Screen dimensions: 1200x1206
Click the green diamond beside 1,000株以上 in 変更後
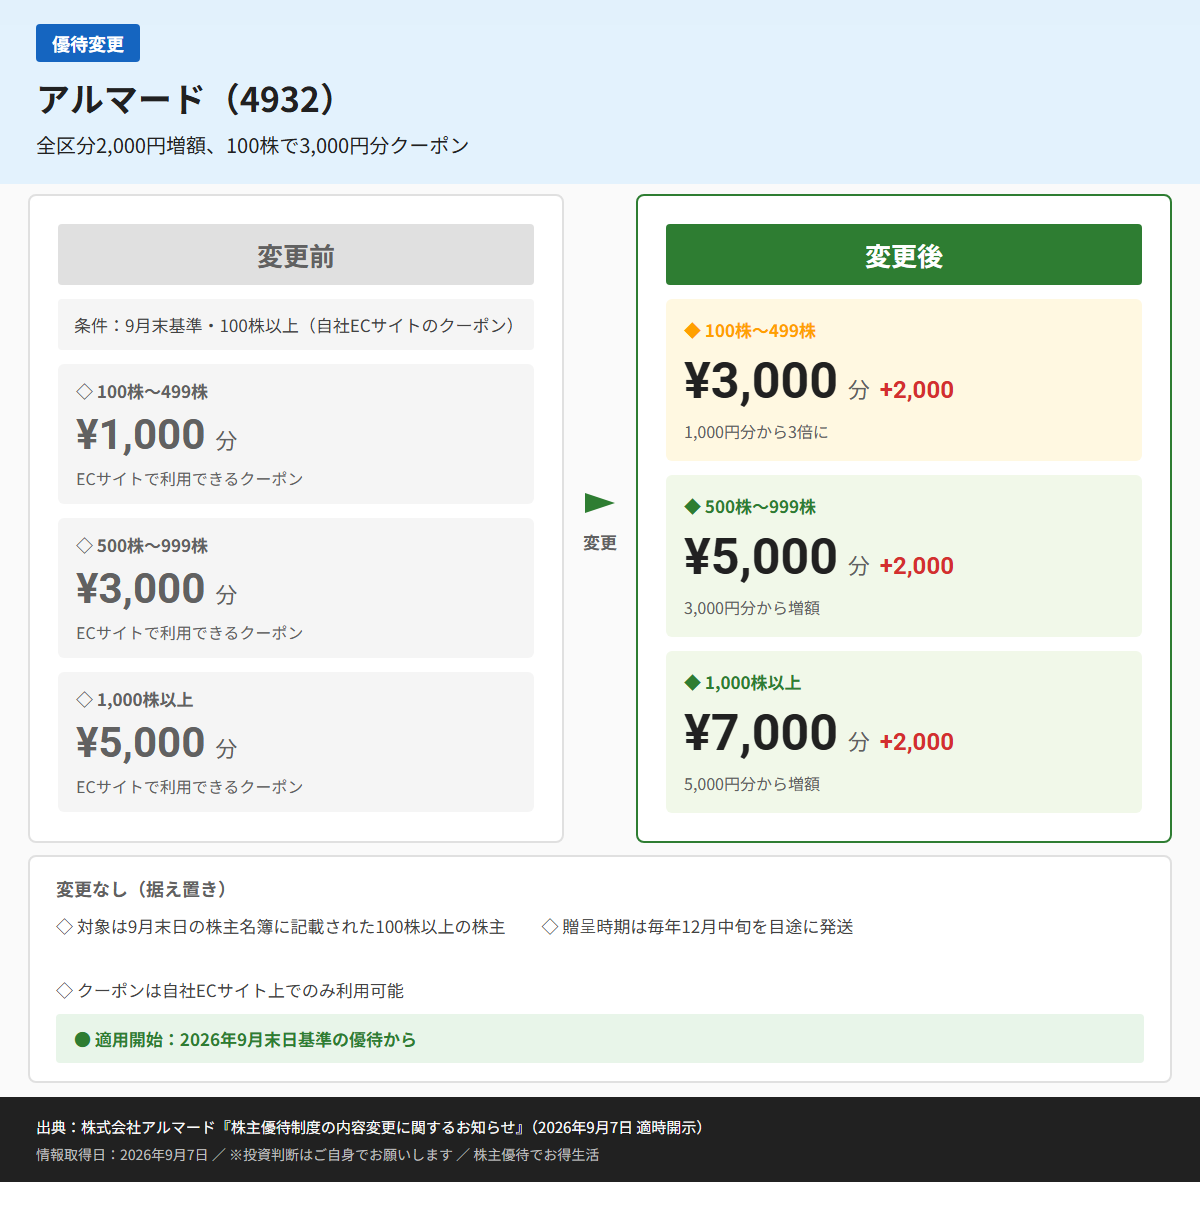pyautogui.click(x=692, y=682)
